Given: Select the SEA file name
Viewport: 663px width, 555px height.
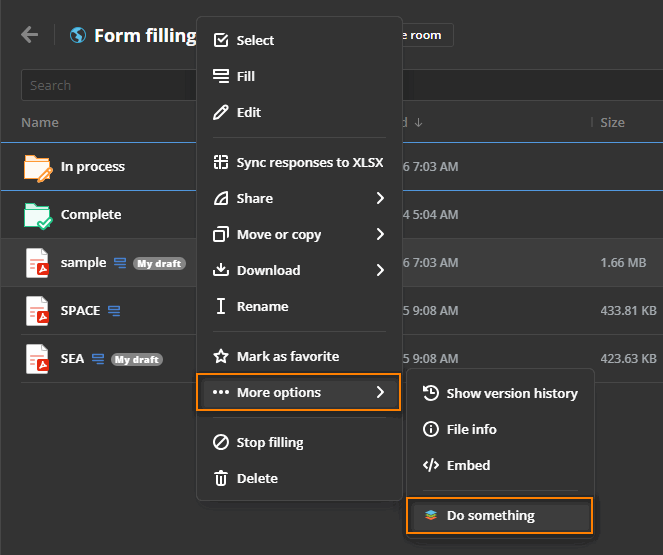Looking at the screenshot, I should pyautogui.click(x=72, y=359).
